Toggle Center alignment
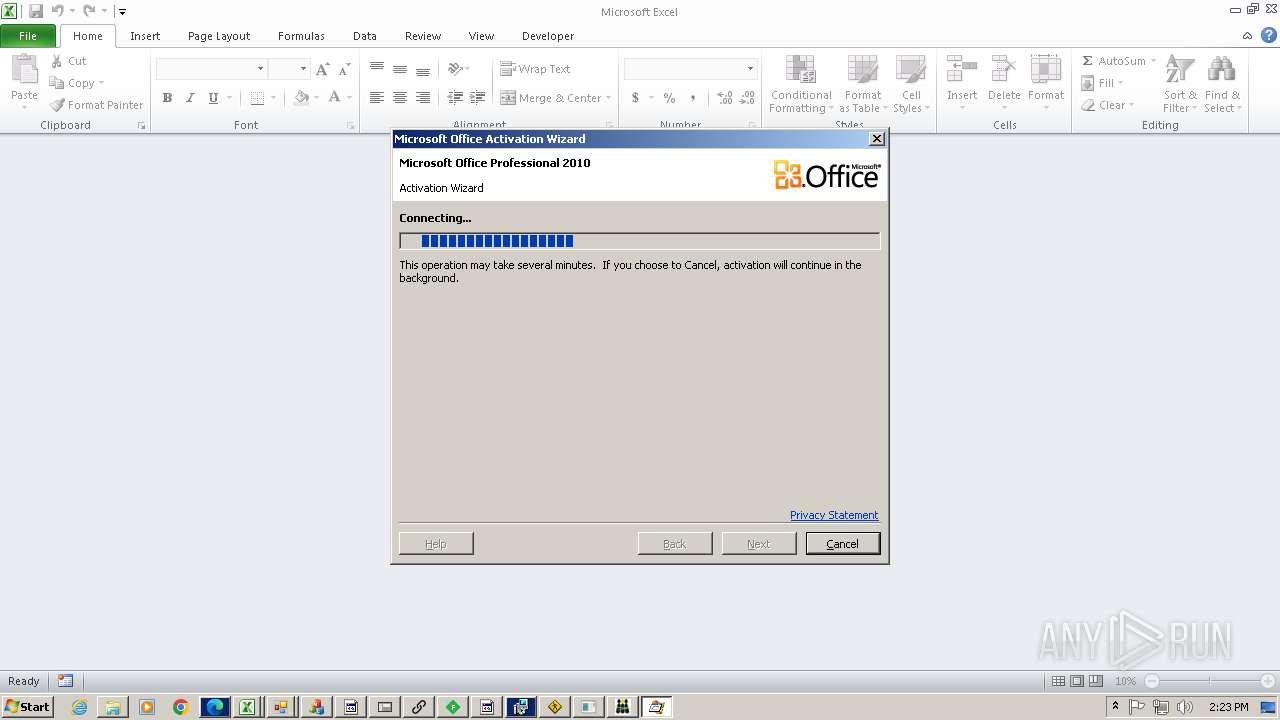Screen dimensions: 1280x720 400,98
